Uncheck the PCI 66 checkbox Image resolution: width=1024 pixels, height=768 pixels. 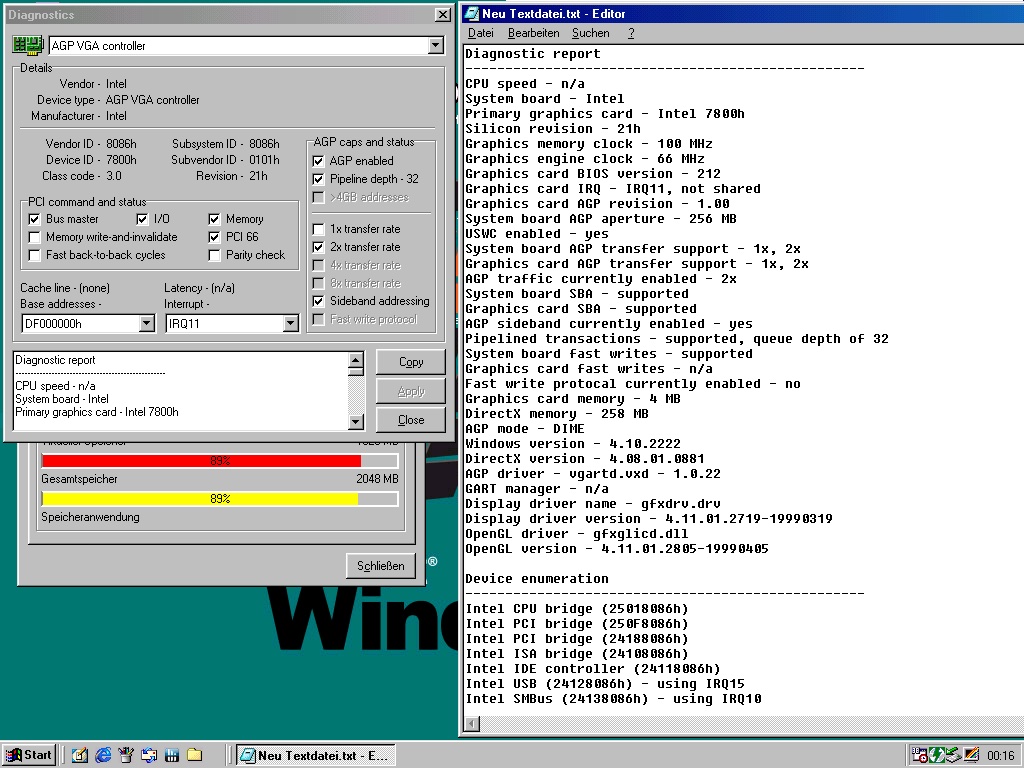[214, 237]
